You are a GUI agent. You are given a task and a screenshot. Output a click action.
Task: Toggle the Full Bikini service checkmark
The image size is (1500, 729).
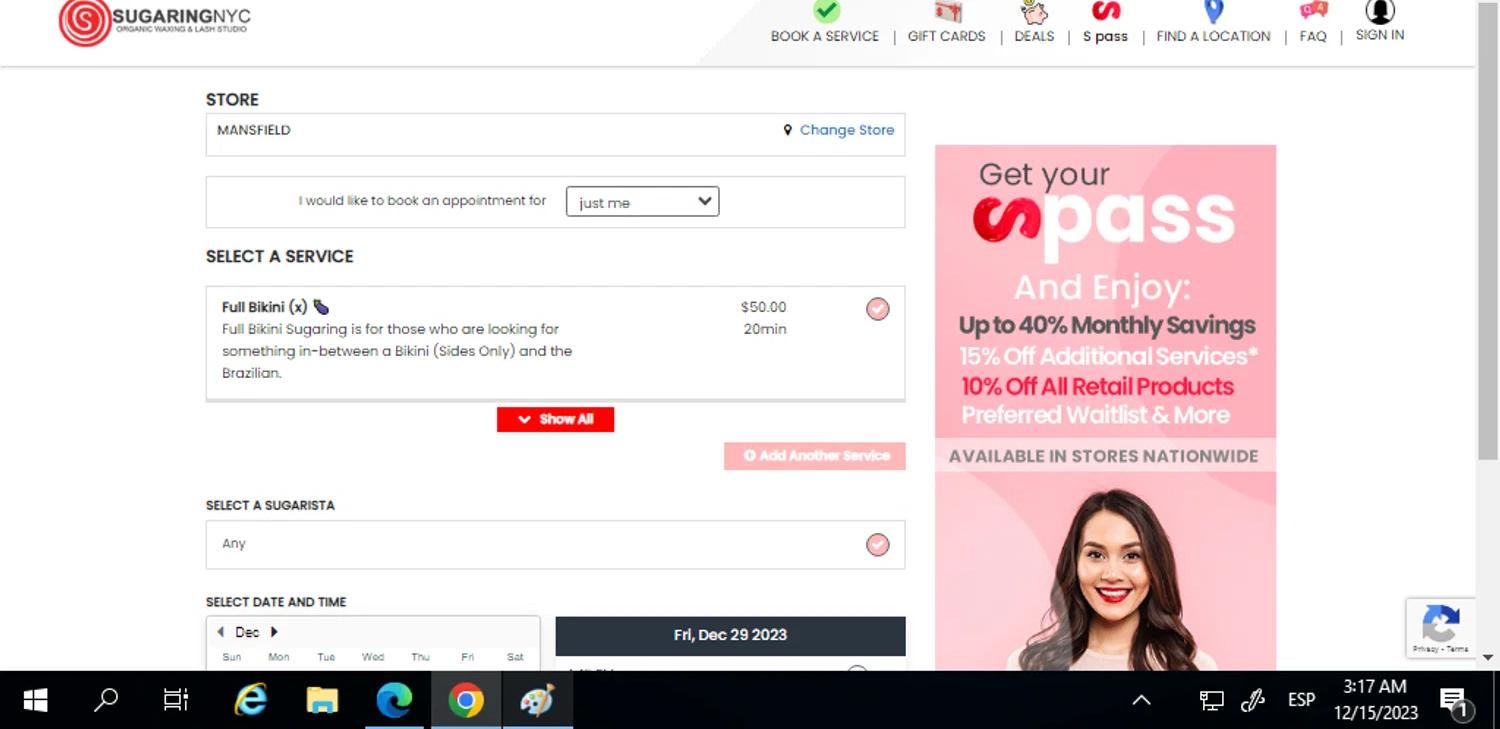pyautogui.click(x=878, y=309)
